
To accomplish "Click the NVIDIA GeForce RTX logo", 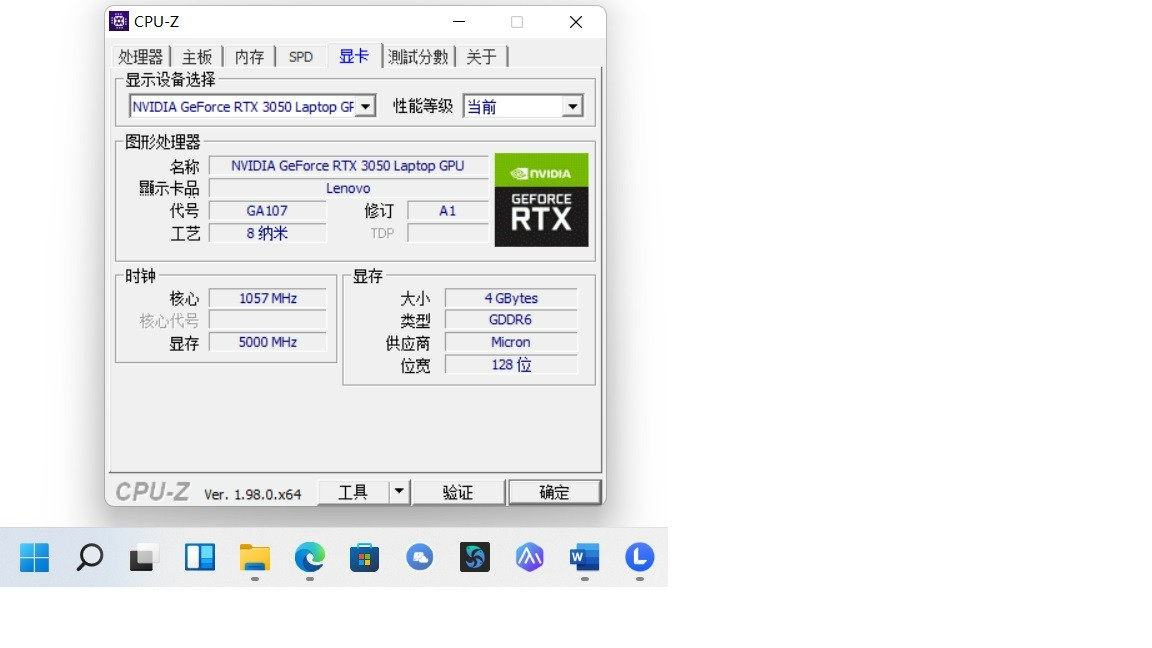I will click(x=541, y=200).
